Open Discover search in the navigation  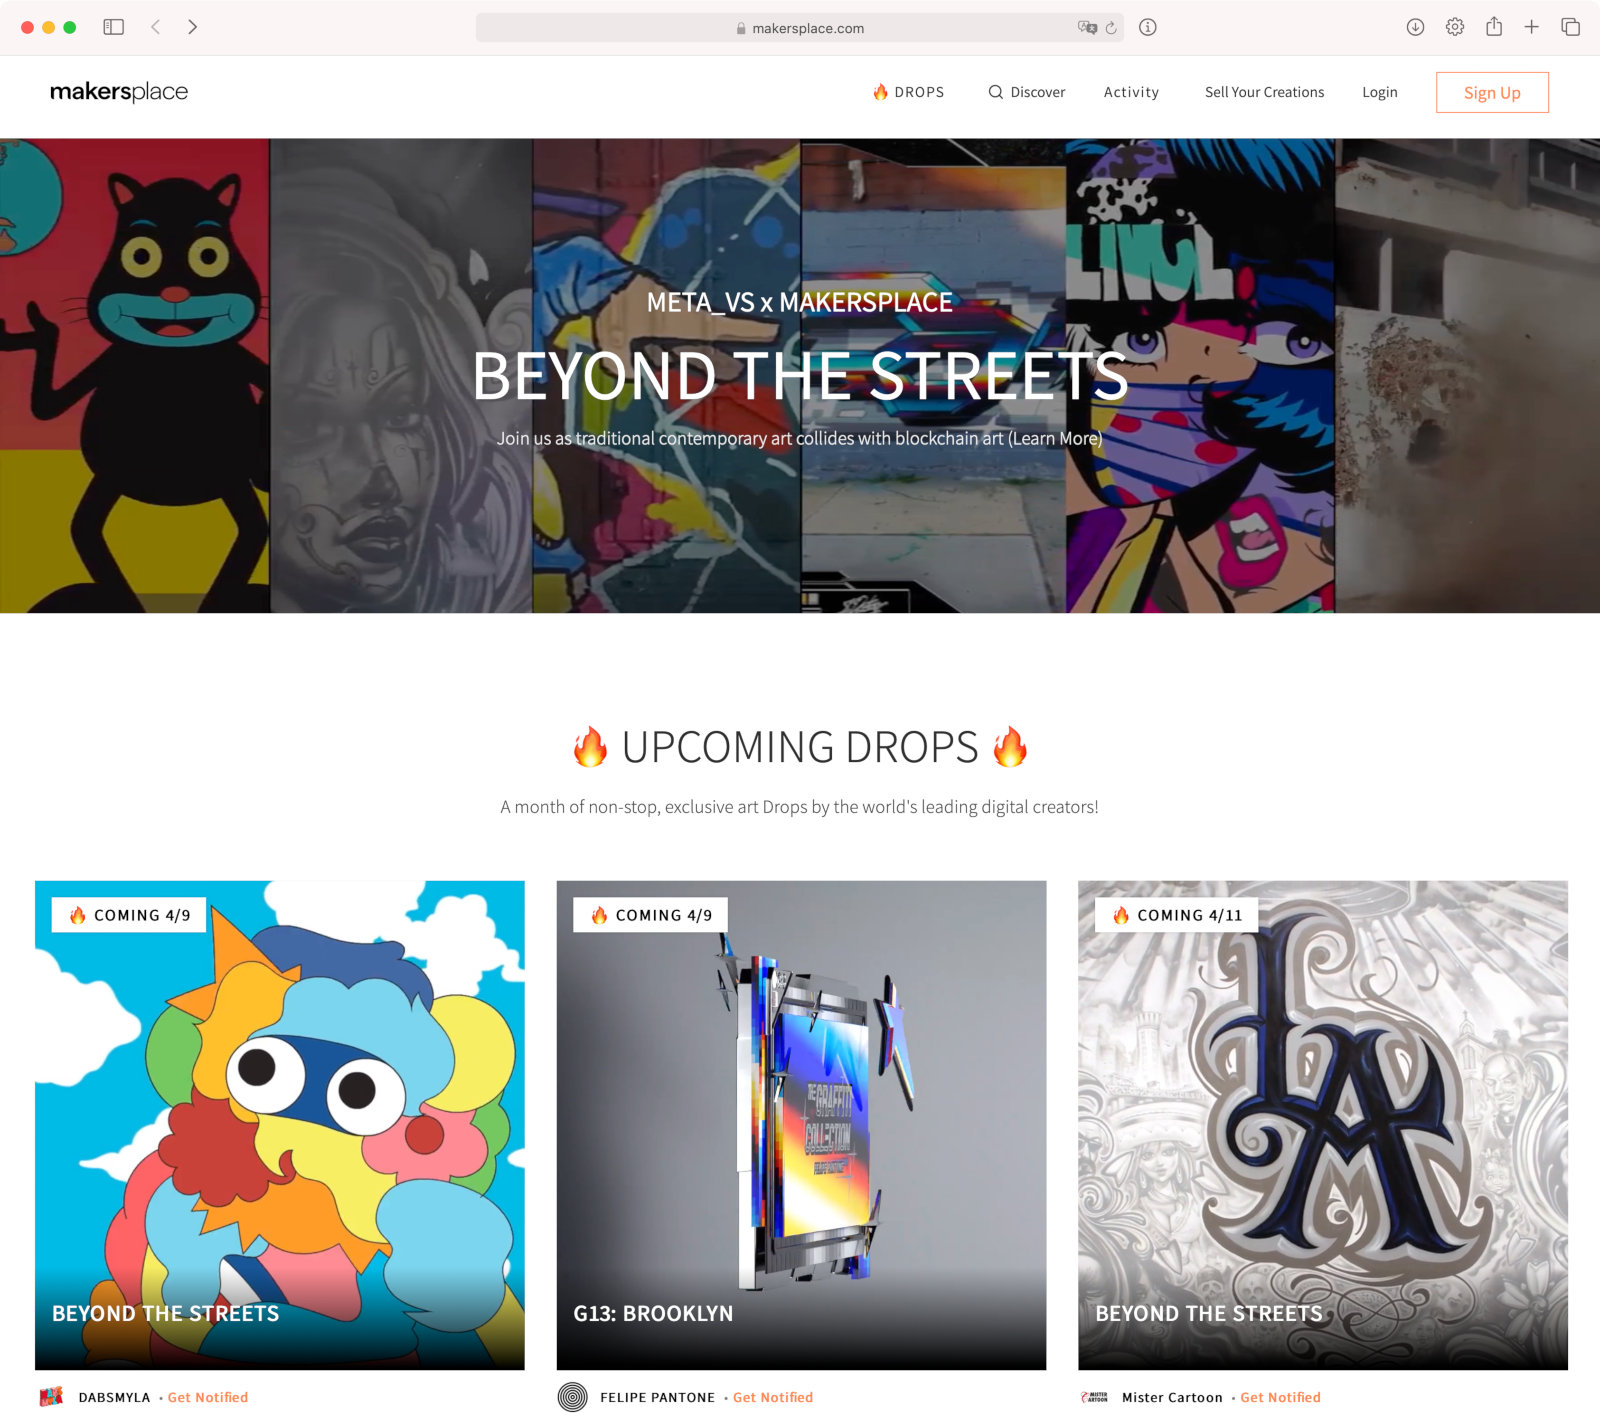pos(1027,92)
